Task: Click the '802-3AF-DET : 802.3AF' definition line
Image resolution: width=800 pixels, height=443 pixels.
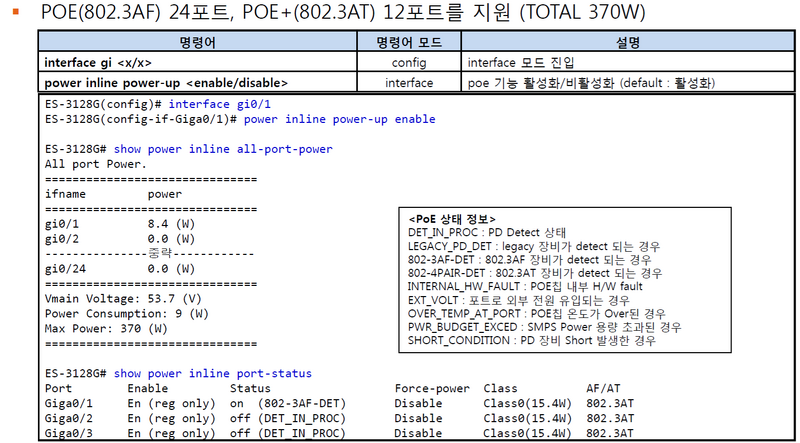Action: point(530,260)
